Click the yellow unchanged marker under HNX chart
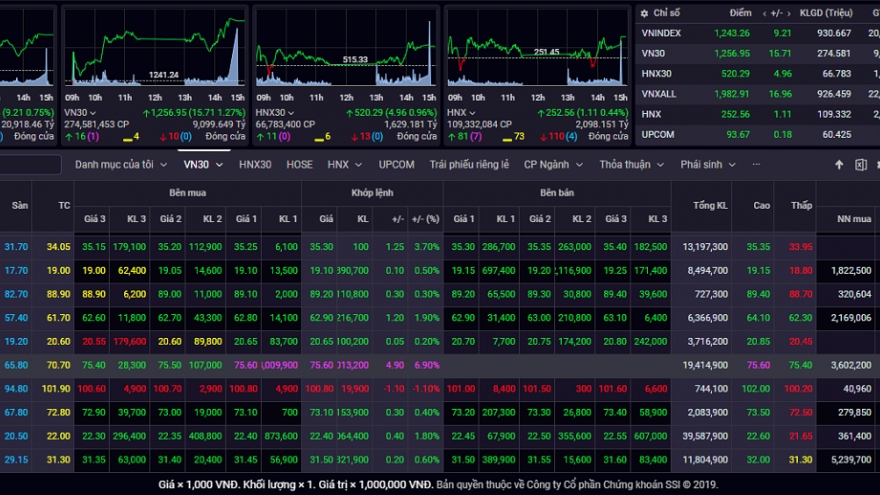Viewport: 880px width, 495px height. point(505,136)
